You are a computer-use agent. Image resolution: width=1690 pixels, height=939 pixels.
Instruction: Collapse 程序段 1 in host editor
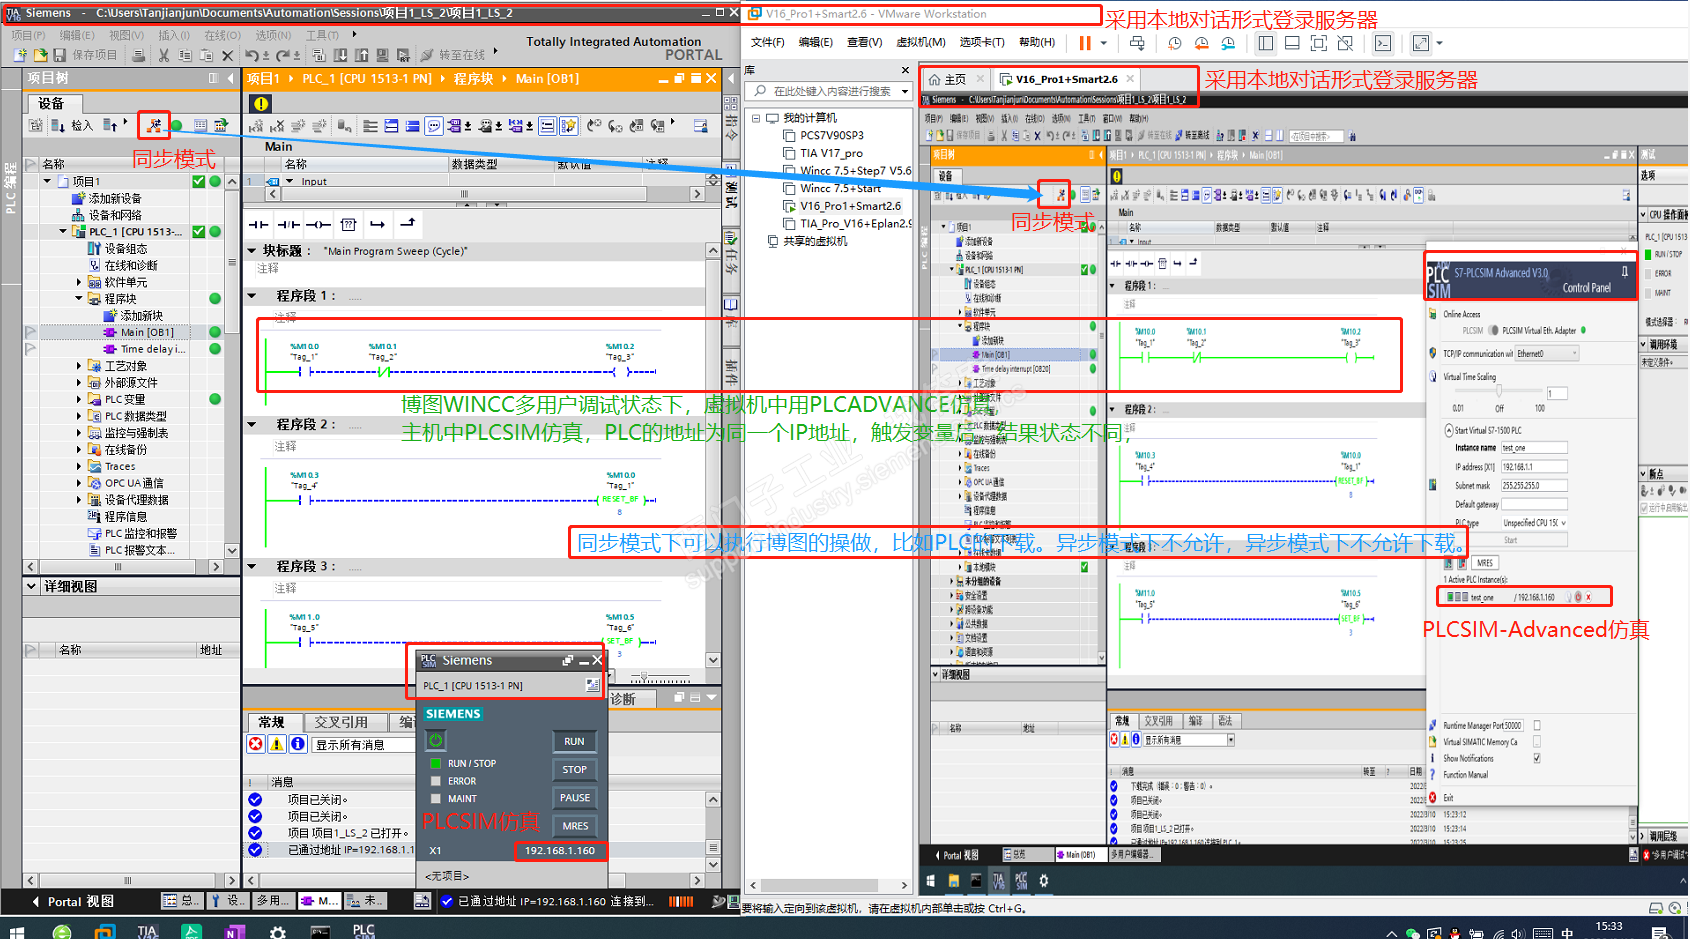point(252,296)
